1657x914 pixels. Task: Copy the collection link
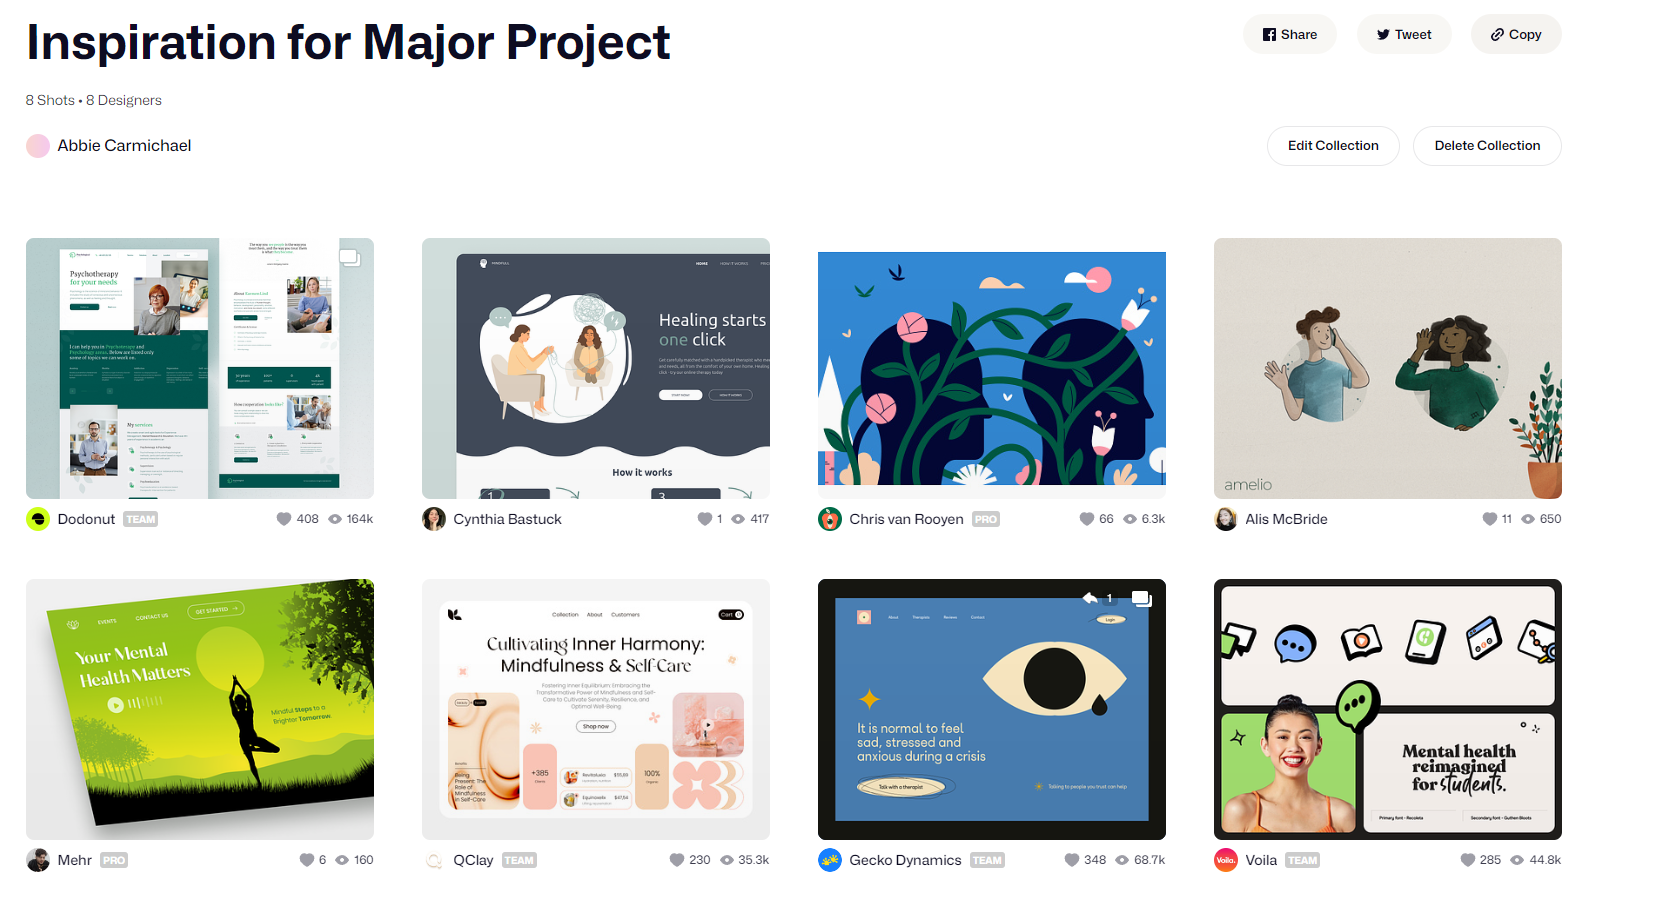point(1516,34)
